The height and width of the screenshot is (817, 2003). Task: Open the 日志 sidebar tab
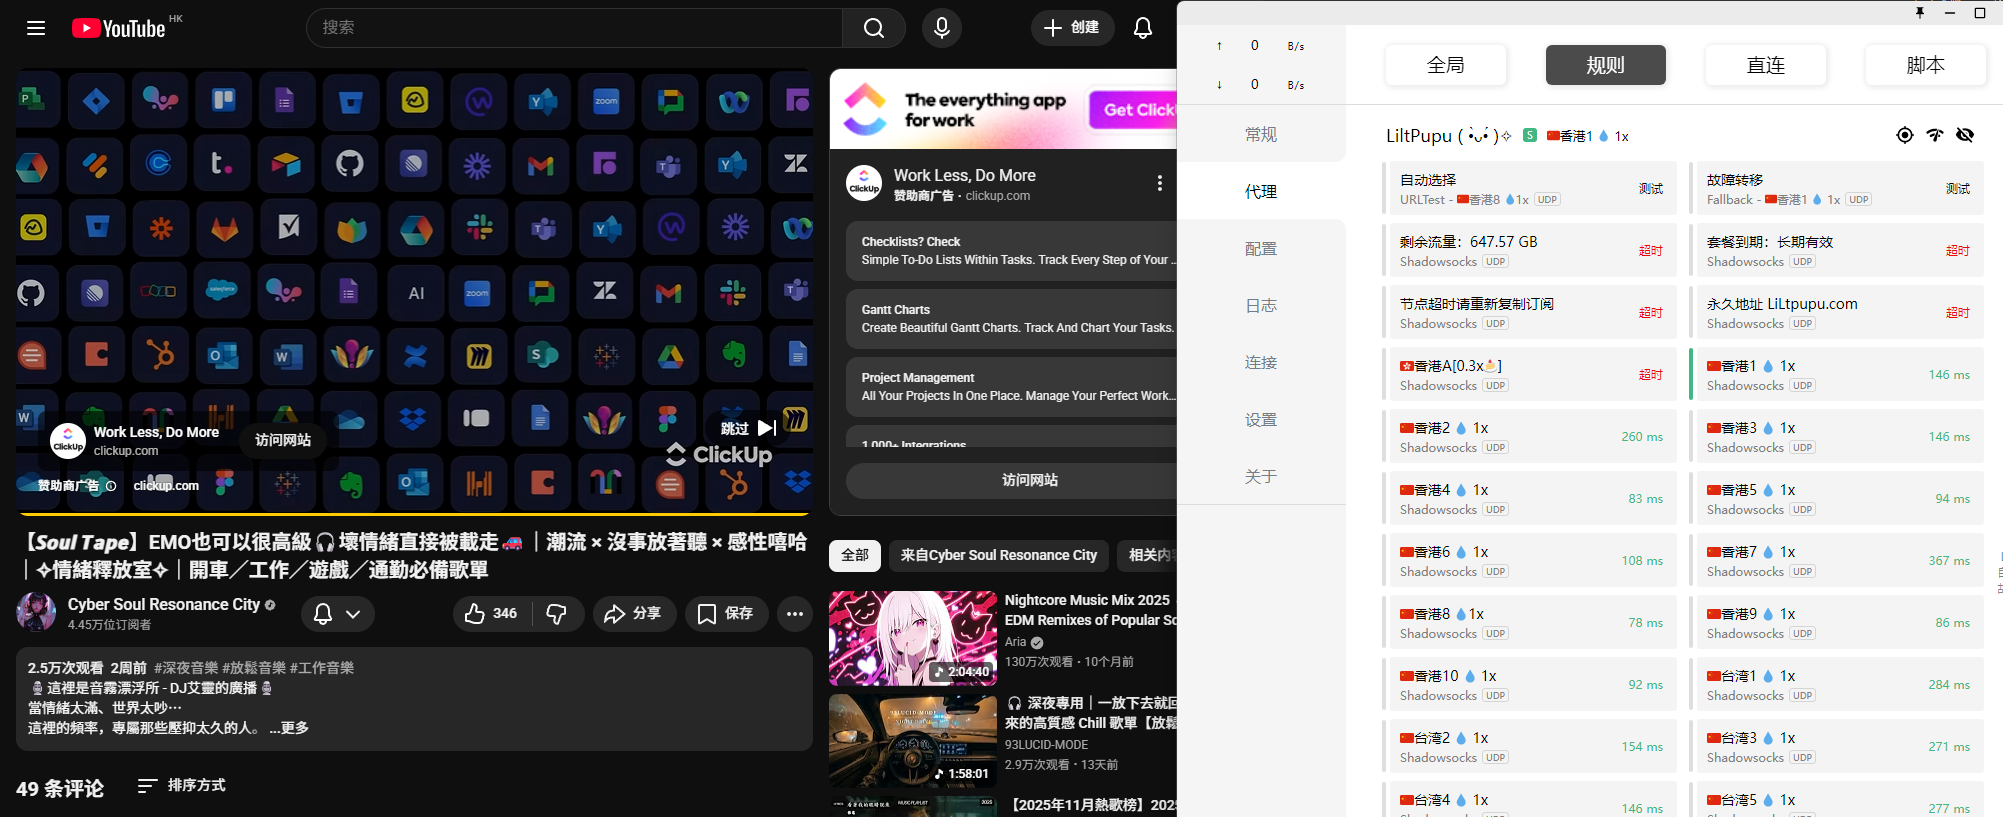[x=1260, y=306]
